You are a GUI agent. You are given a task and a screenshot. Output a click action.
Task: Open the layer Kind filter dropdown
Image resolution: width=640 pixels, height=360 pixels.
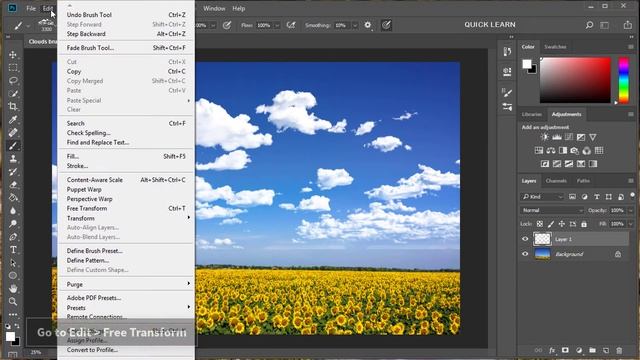542,197
